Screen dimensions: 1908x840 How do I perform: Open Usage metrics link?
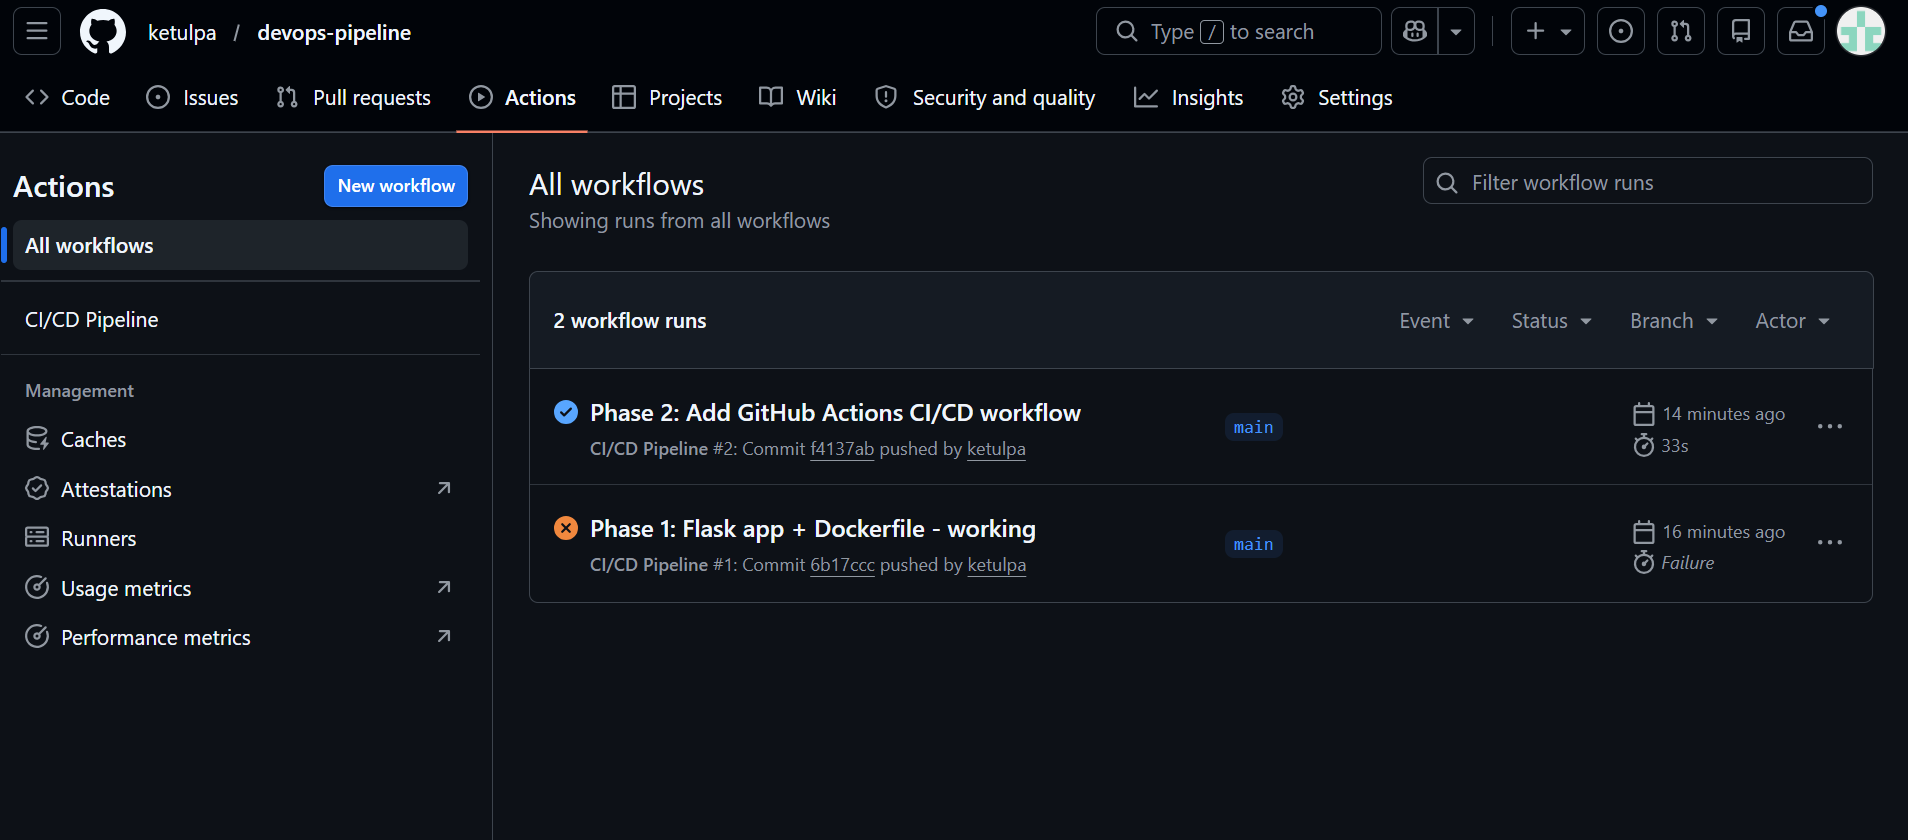(240, 588)
